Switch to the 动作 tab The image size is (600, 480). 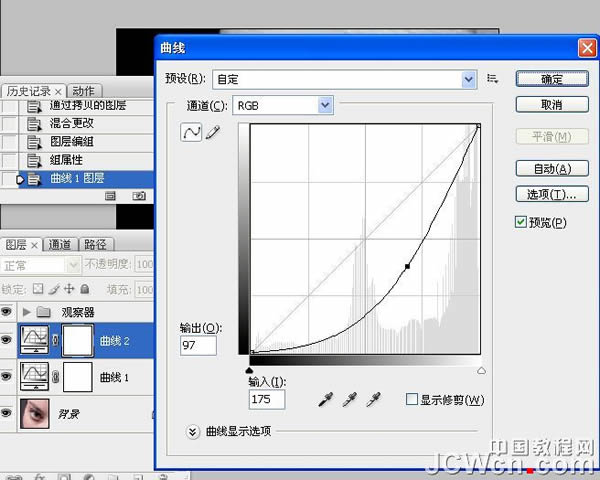tap(84, 91)
